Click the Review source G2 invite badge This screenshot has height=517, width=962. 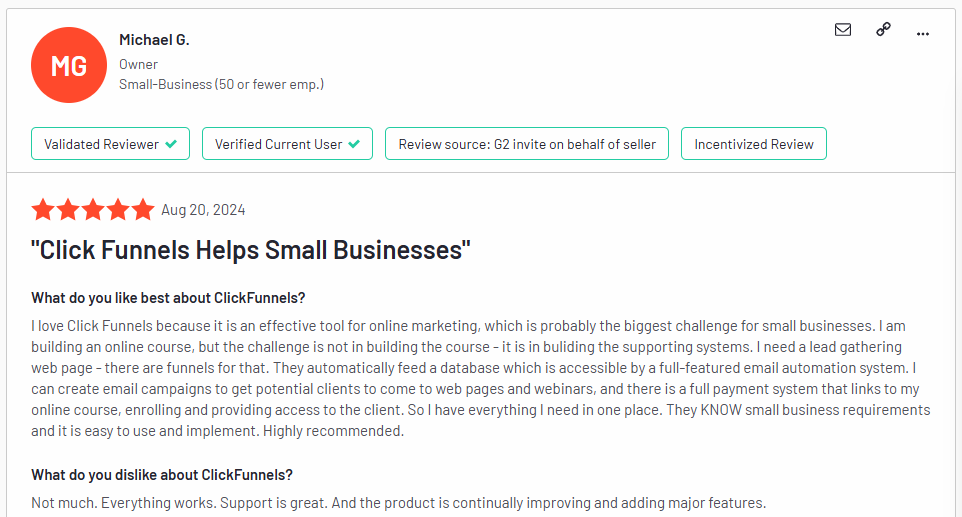pos(527,144)
